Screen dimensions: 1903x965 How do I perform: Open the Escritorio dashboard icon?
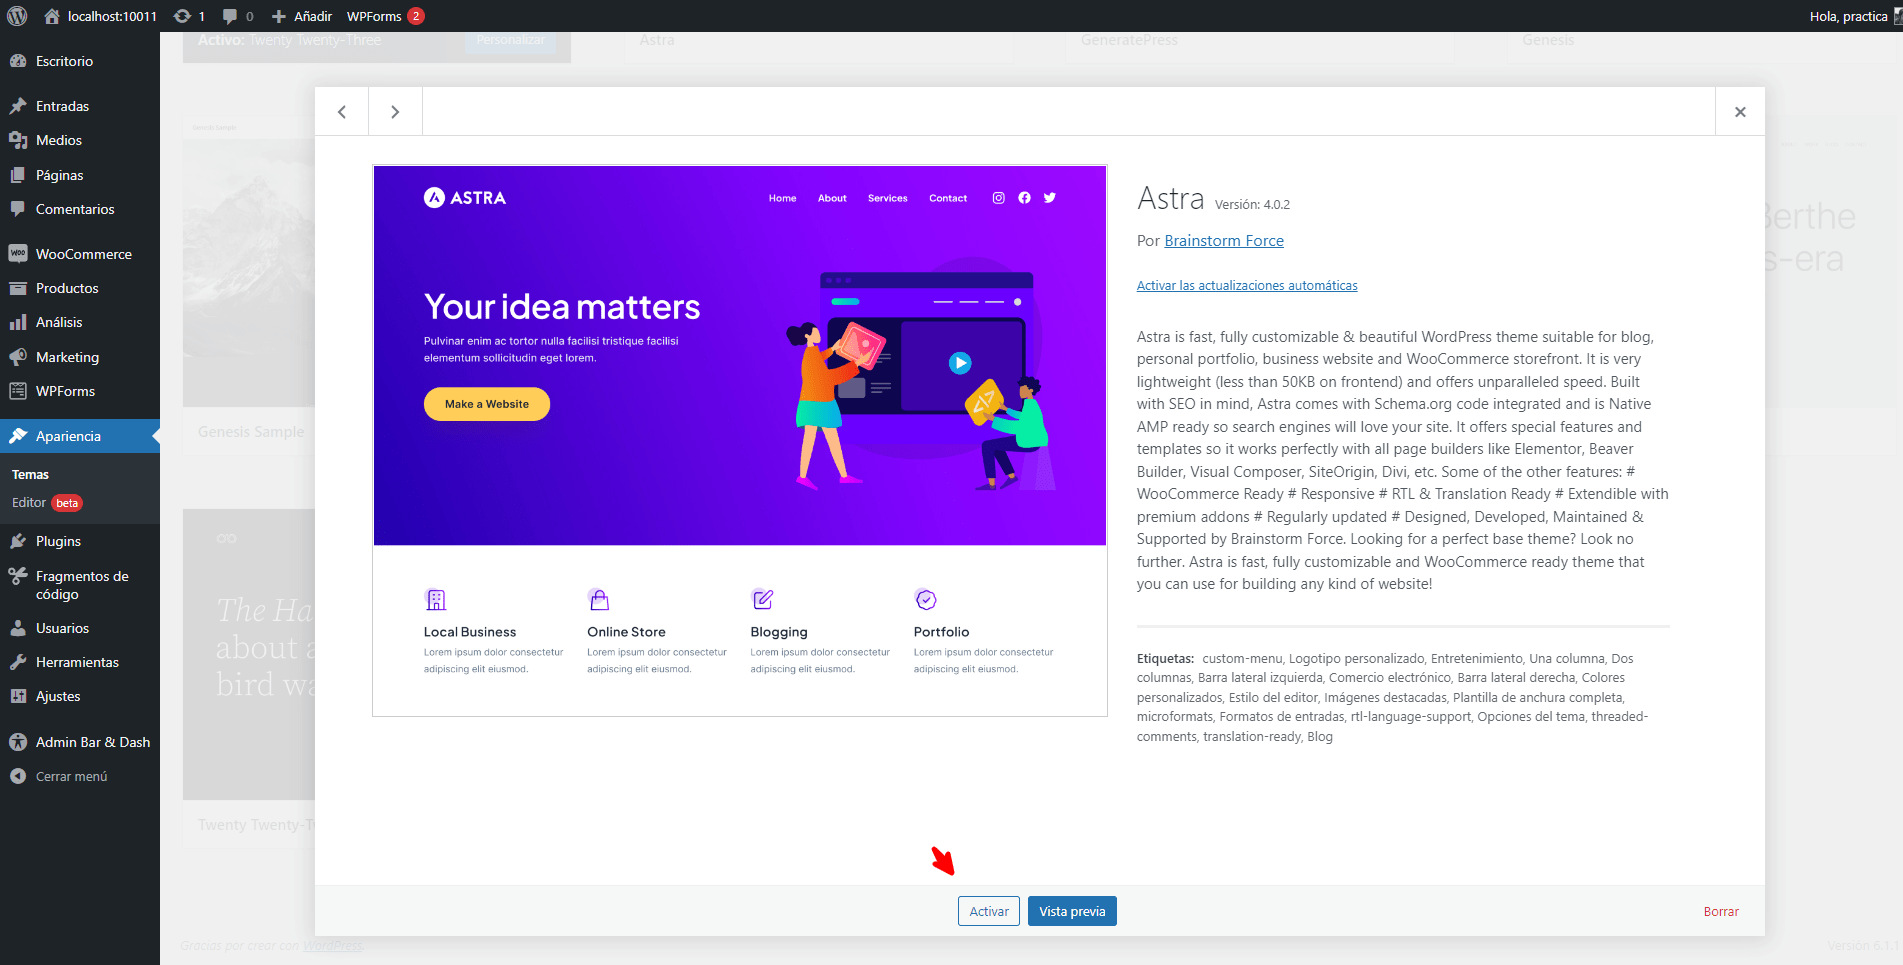point(18,61)
